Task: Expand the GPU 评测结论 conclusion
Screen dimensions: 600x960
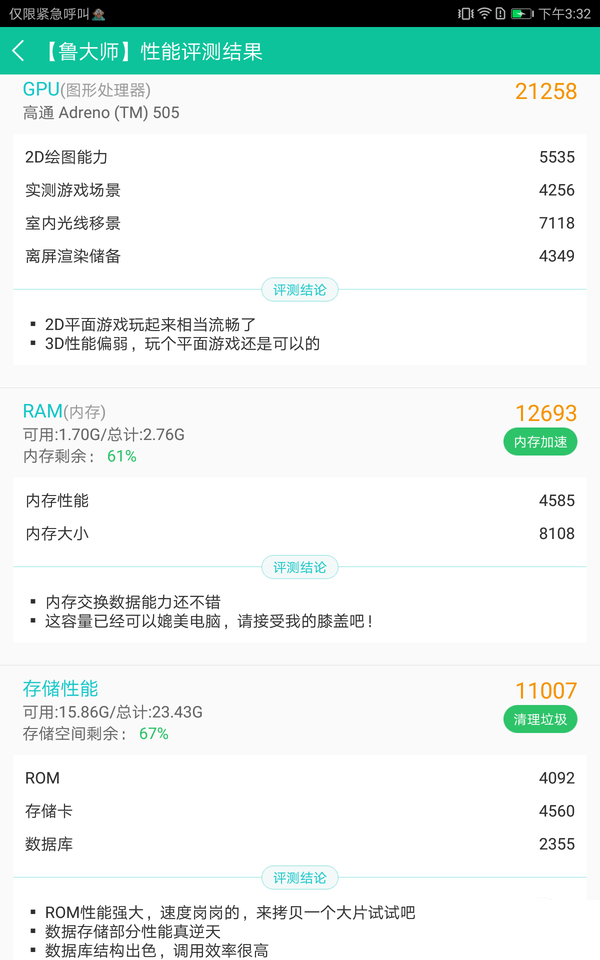Action: pos(299,288)
